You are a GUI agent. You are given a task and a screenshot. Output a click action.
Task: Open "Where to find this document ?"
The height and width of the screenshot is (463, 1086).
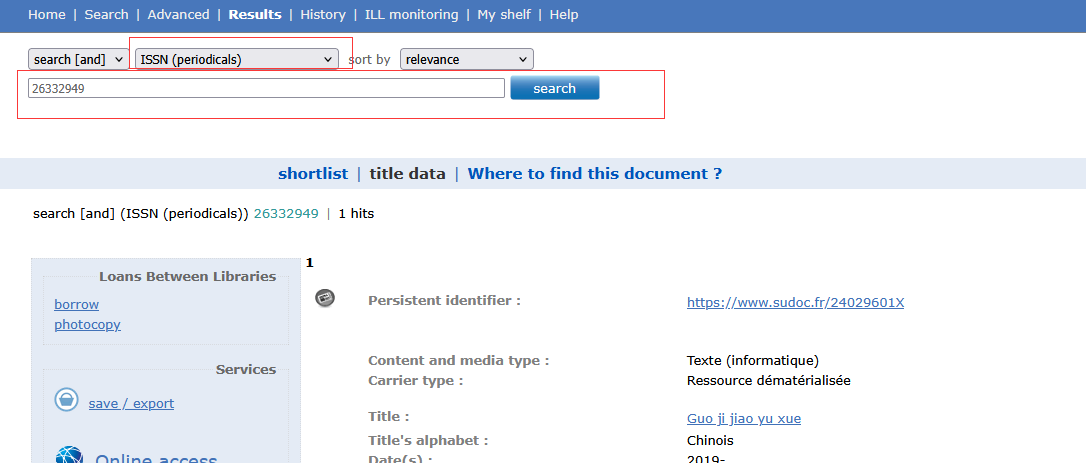595,174
